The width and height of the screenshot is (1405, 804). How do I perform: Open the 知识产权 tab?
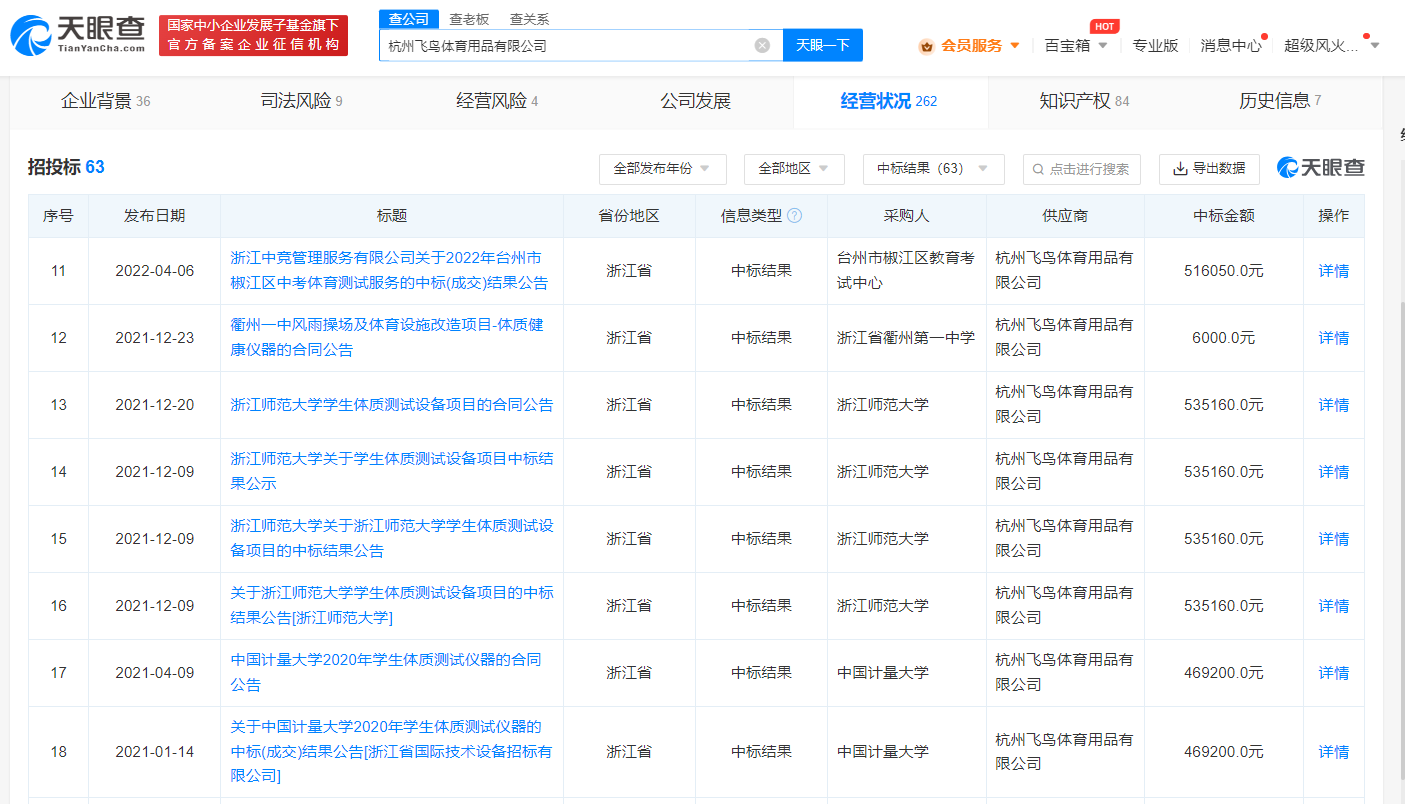(x=1084, y=101)
